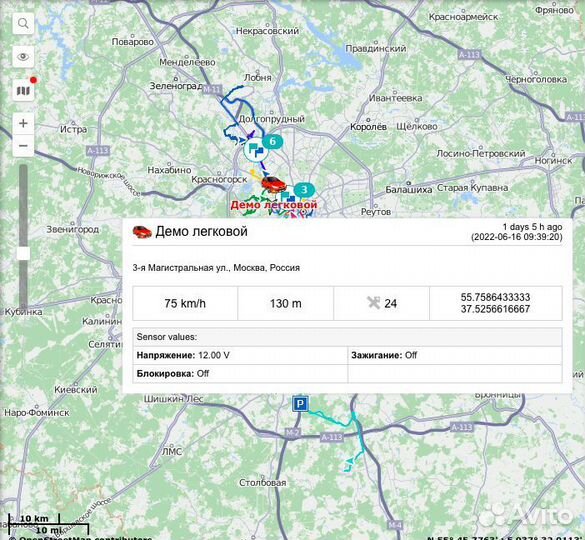Image resolution: width=585 pixels, height=540 pixels.
Task: Click the satellite icon beside 24
Action: [373, 303]
